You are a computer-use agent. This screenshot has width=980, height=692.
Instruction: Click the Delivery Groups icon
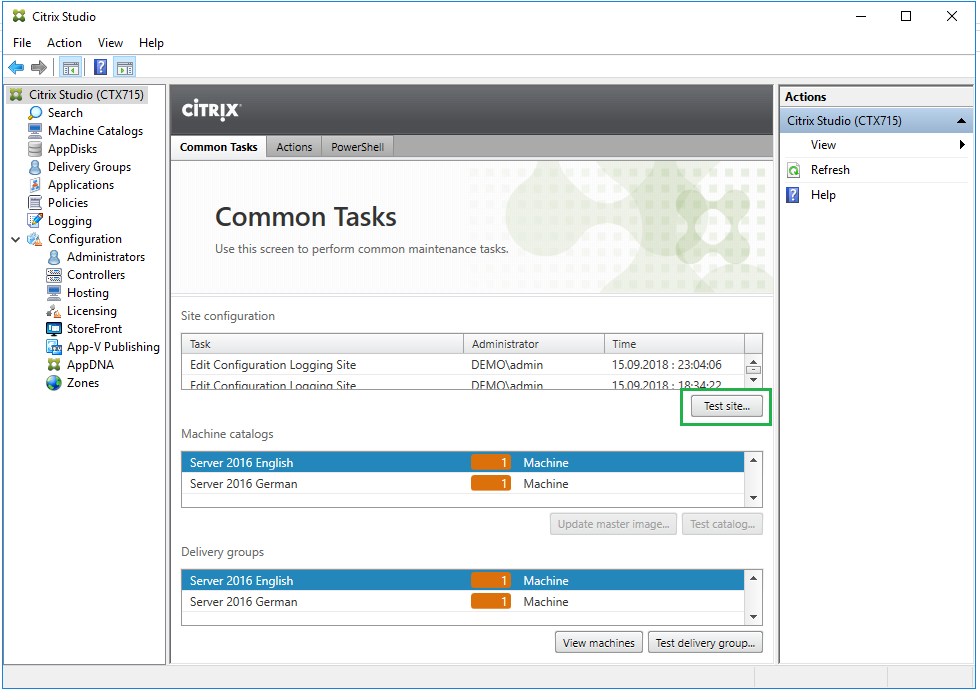pyautogui.click(x=35, y=167)
